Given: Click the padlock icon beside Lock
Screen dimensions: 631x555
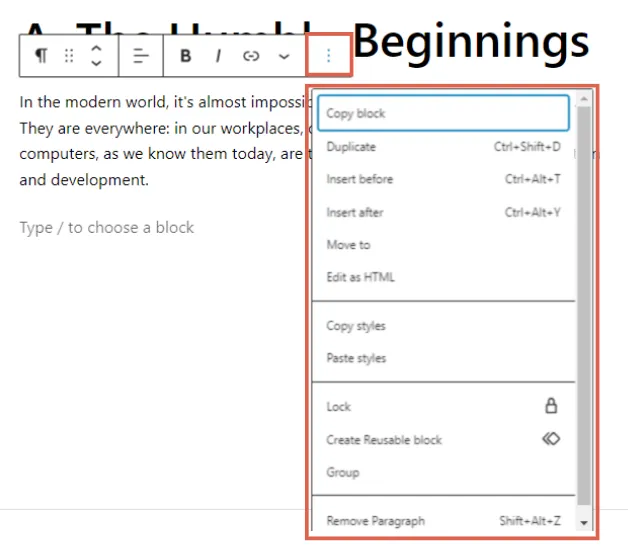Looking at the screenshot, I should pyautogui.click(x=551, y=406).
